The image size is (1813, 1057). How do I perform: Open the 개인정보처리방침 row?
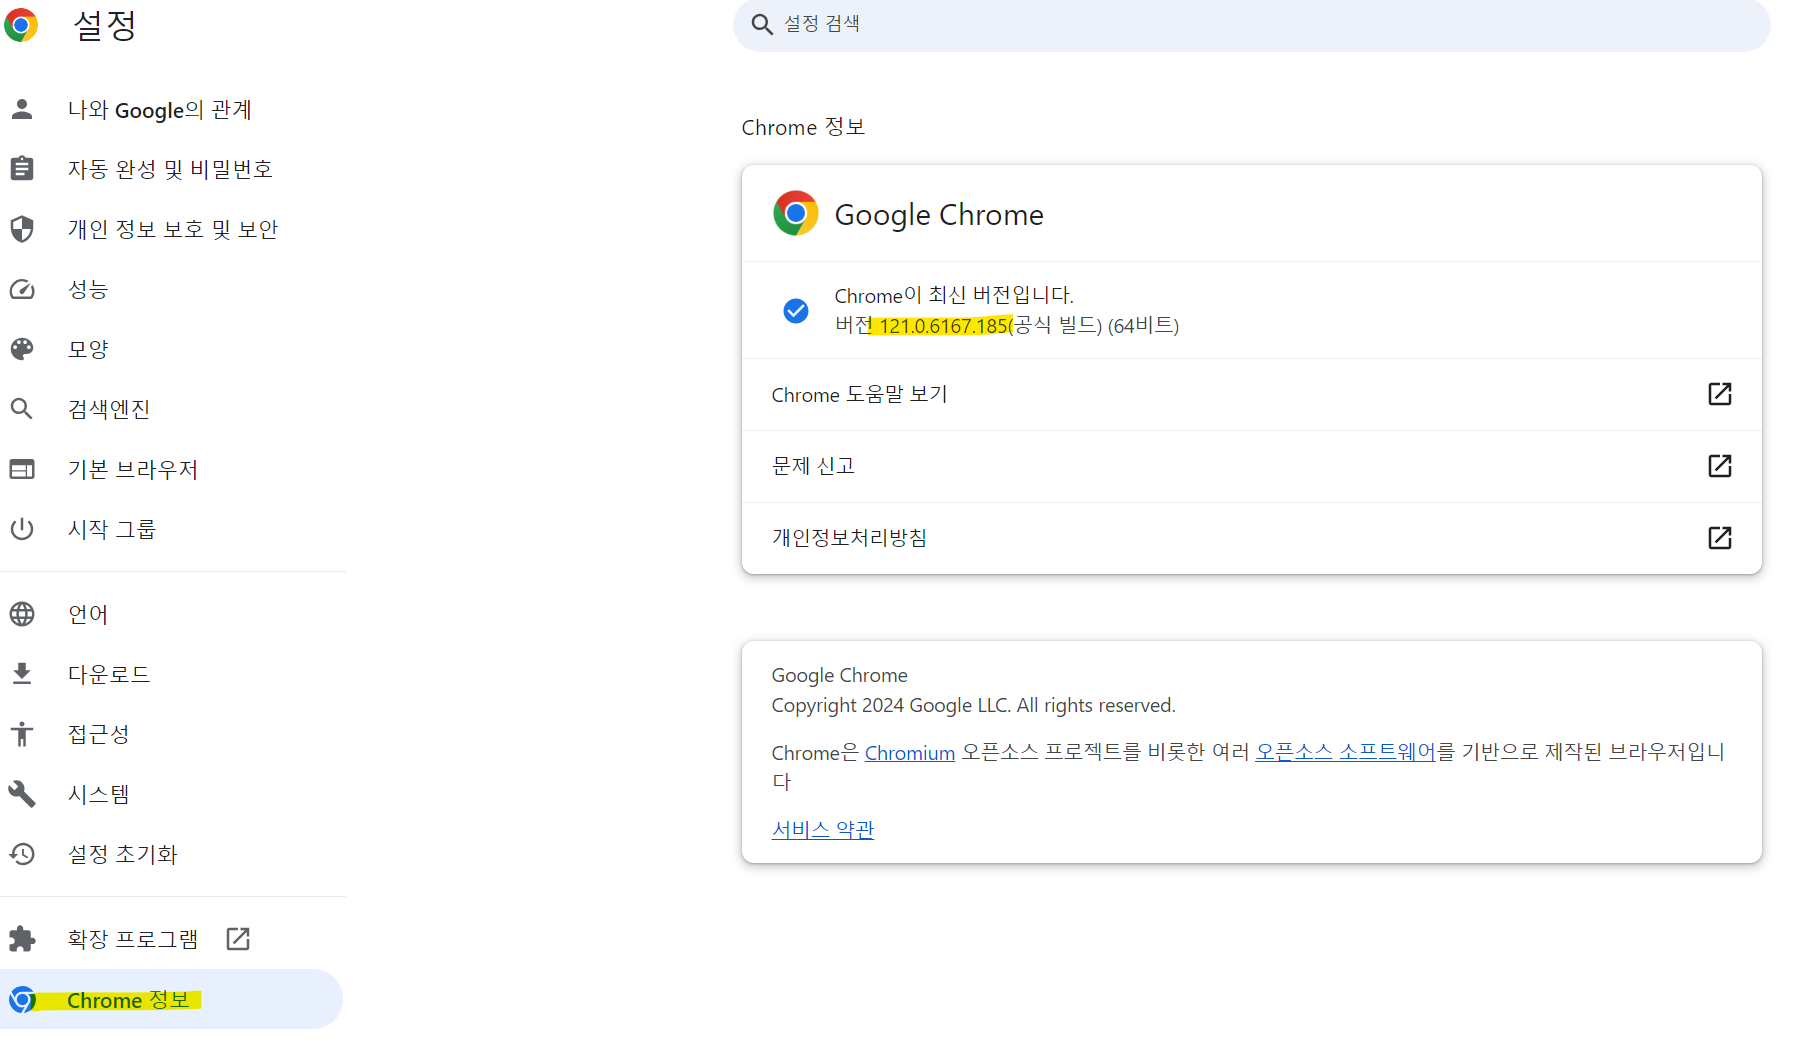click(x=1252, y=538)
